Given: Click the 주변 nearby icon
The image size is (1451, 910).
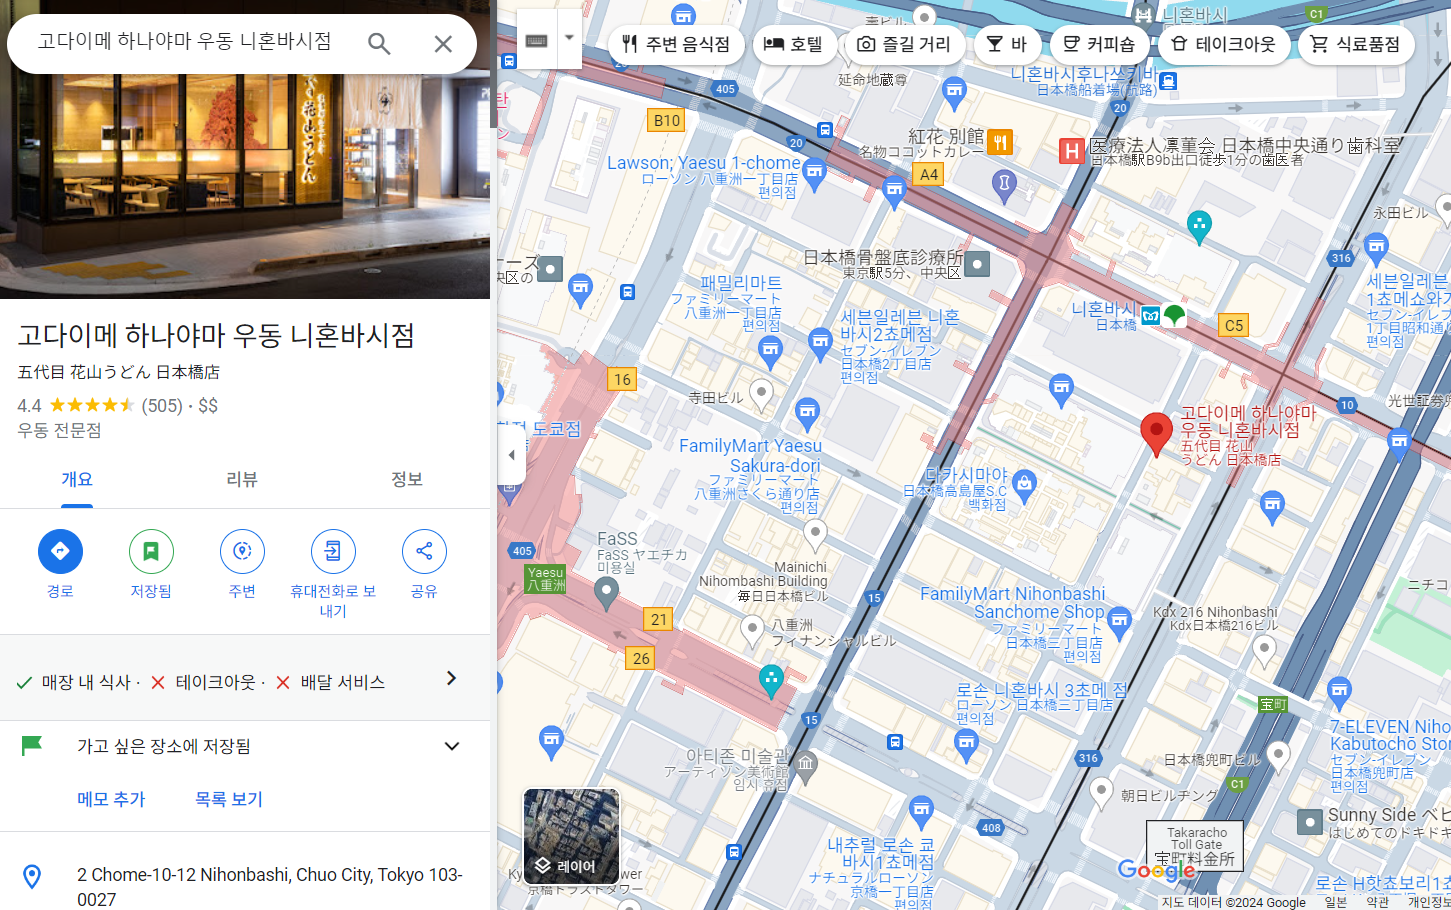Looking at the screenshot, I should click(242, 551).
